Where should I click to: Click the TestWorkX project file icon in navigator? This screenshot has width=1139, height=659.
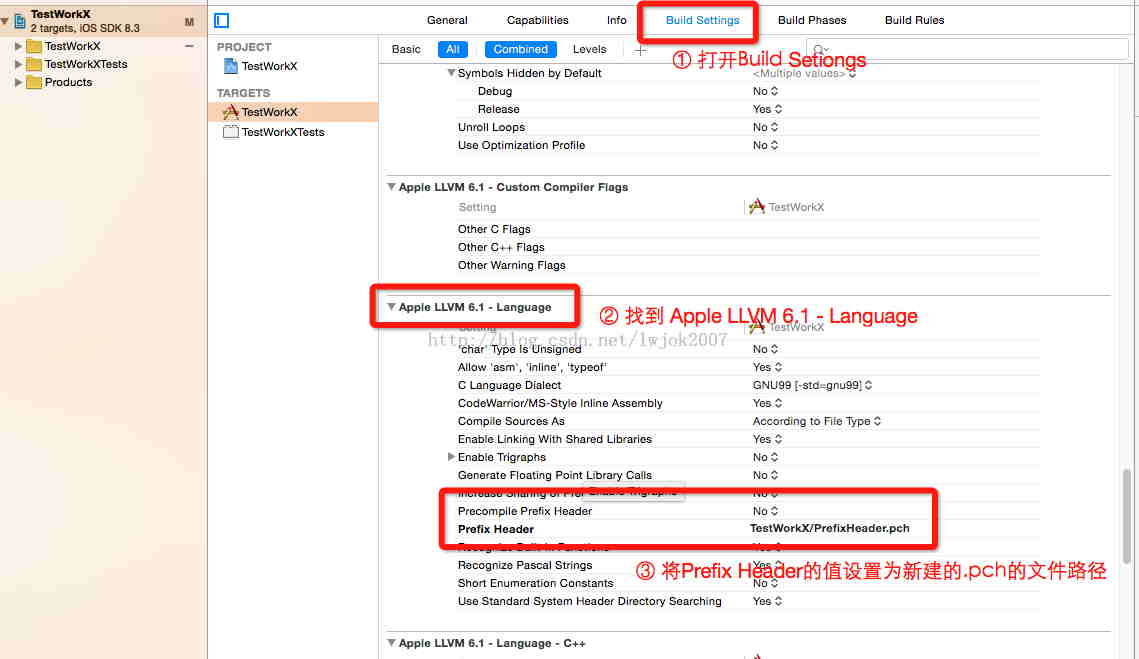[x=20, y=21]
